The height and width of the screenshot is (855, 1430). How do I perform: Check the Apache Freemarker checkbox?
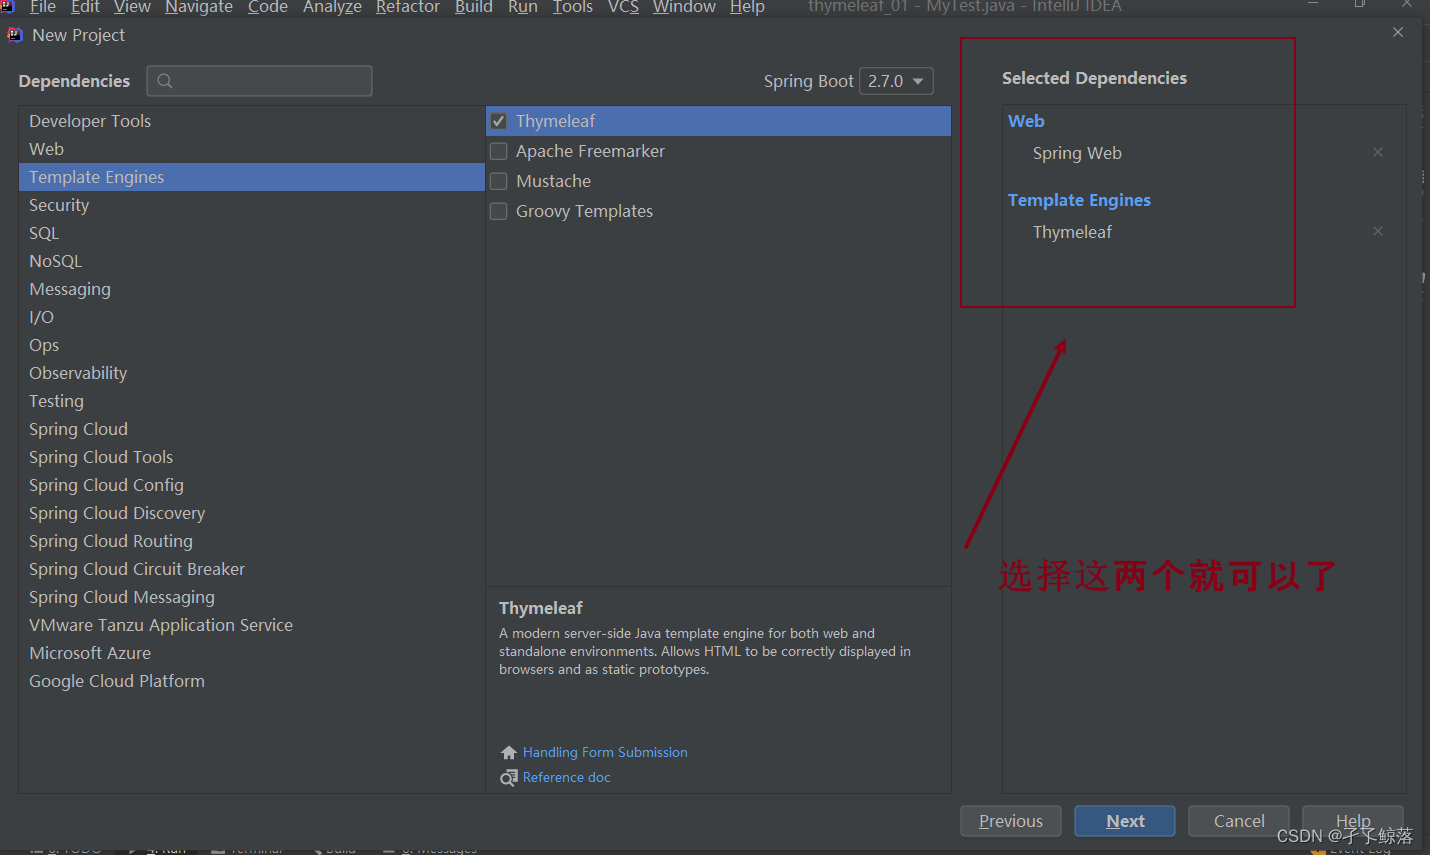pyautogui.click(x=499, y=151)
